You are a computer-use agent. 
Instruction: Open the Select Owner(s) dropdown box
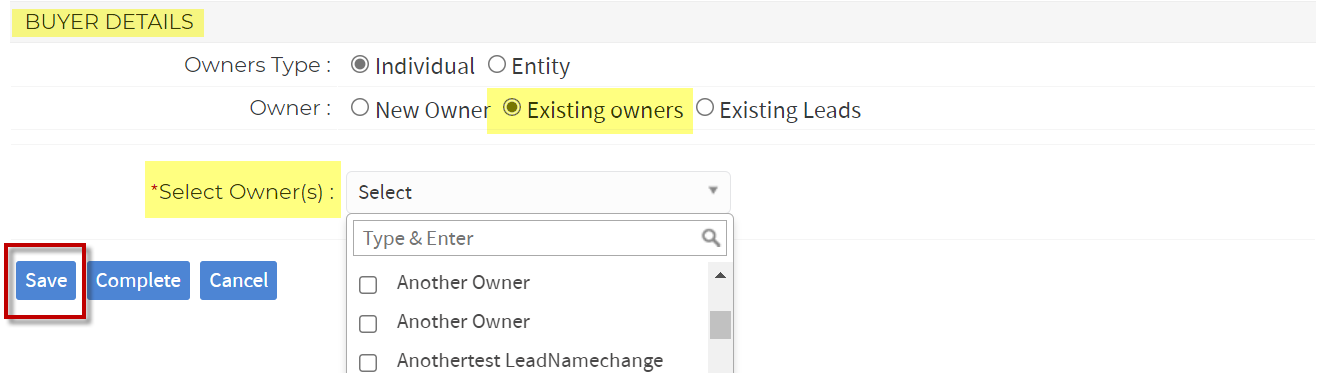point(538,192)
